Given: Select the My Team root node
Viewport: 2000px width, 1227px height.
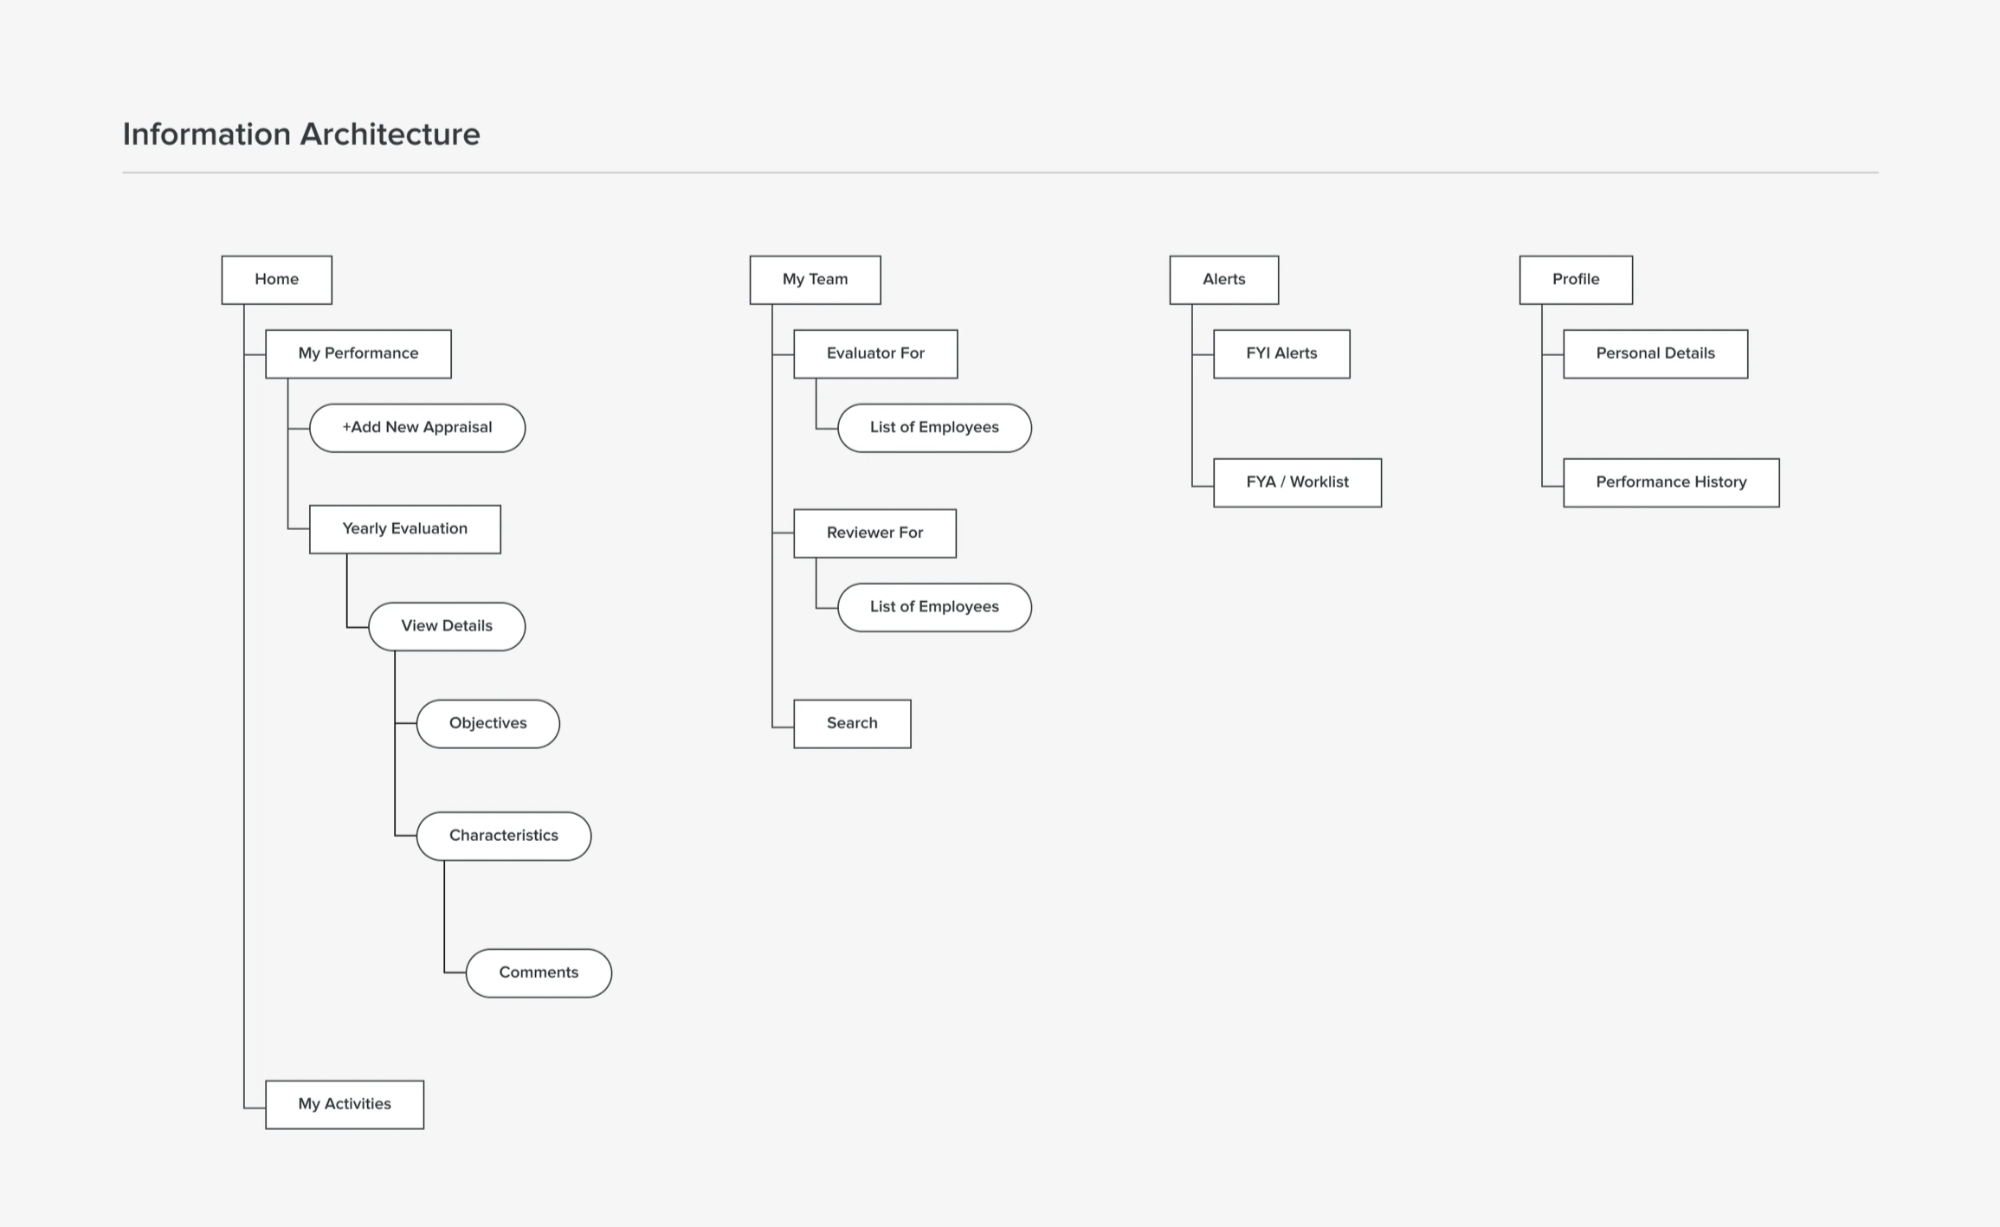Looking at the screenshot, I should (x=815, y=280).
